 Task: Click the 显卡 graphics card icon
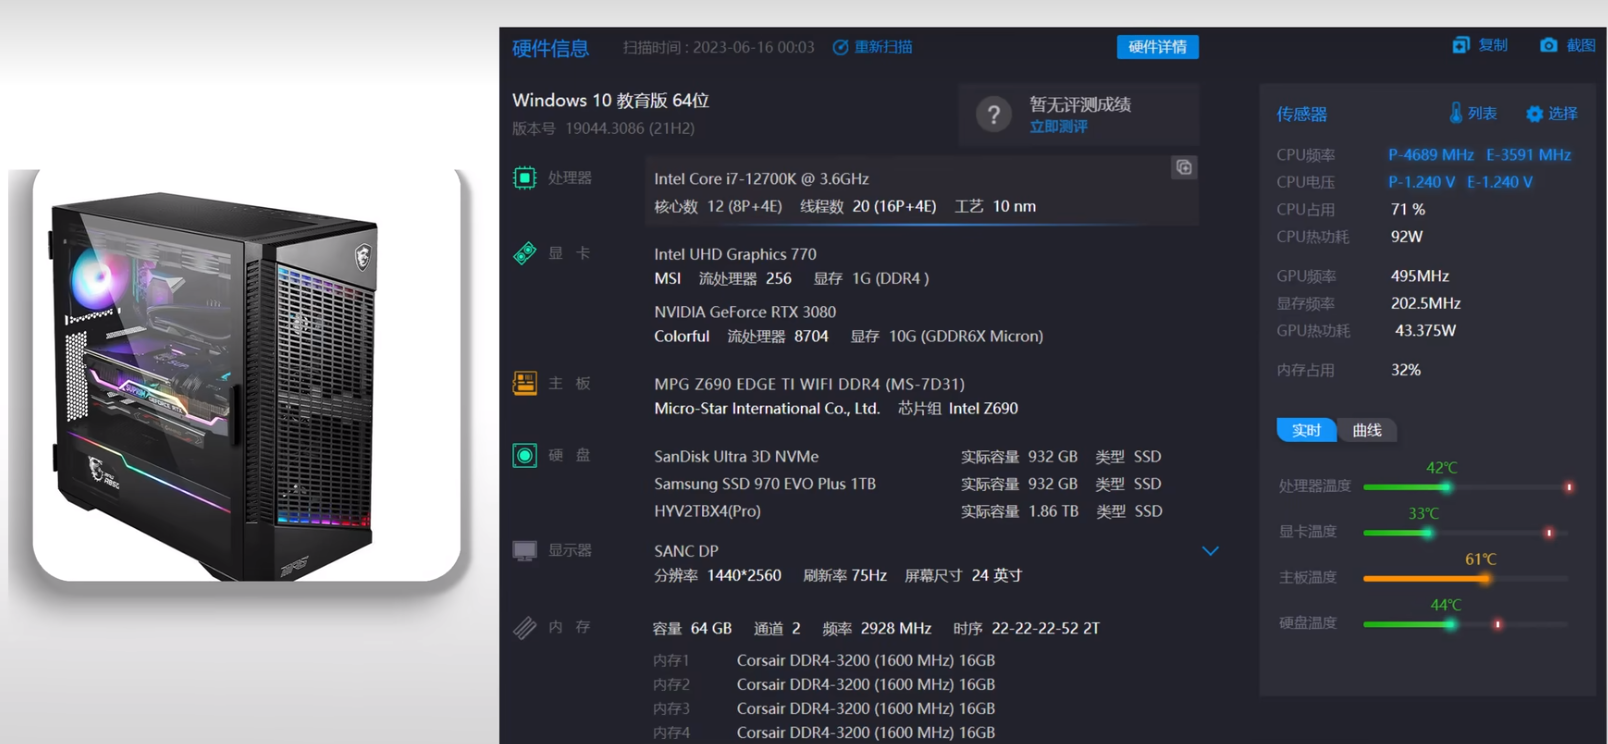[x=525, y=253]
